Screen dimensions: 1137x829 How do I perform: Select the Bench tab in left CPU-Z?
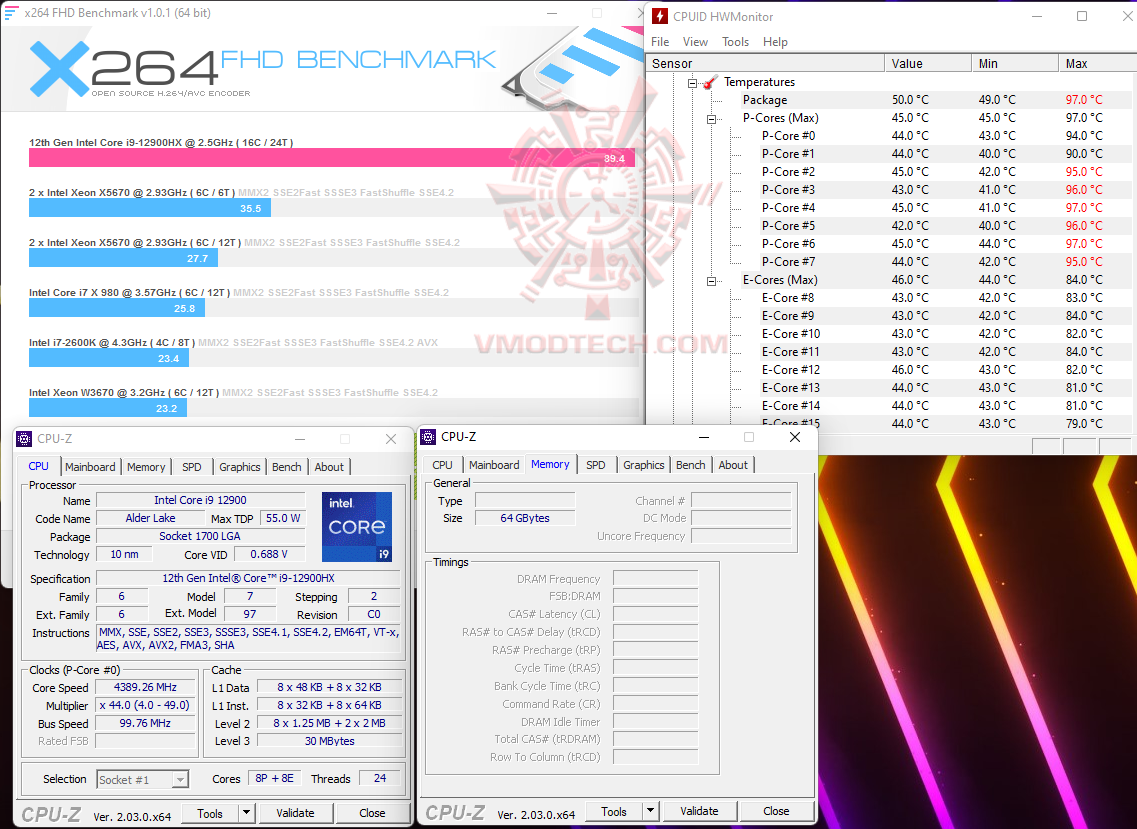tap(286, 467)
